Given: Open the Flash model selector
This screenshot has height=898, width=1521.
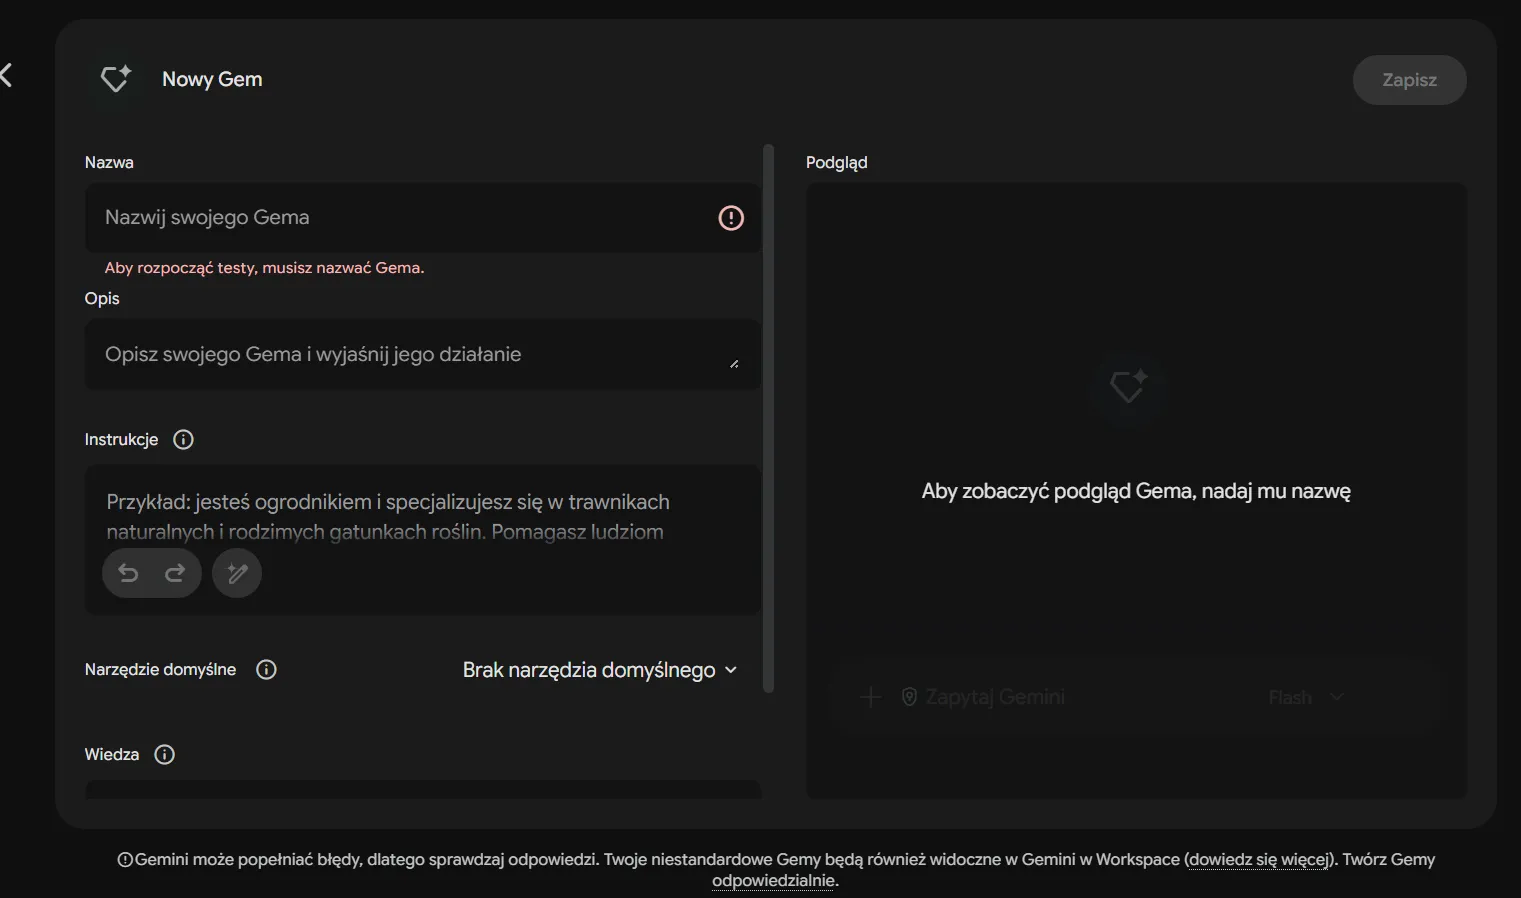Looking at the screenshot, I should (x=1306, y=697).
